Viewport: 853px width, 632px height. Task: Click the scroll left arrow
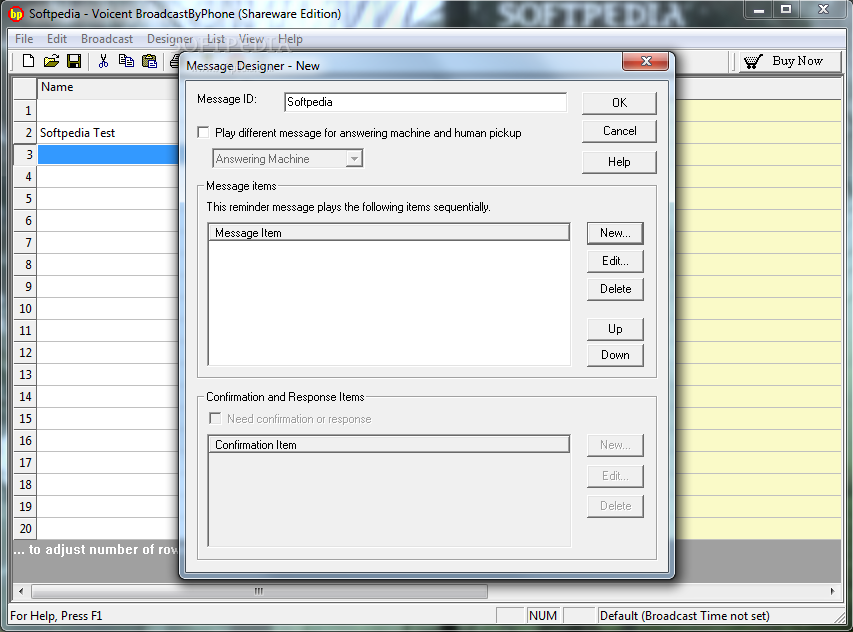coord(21,591)
